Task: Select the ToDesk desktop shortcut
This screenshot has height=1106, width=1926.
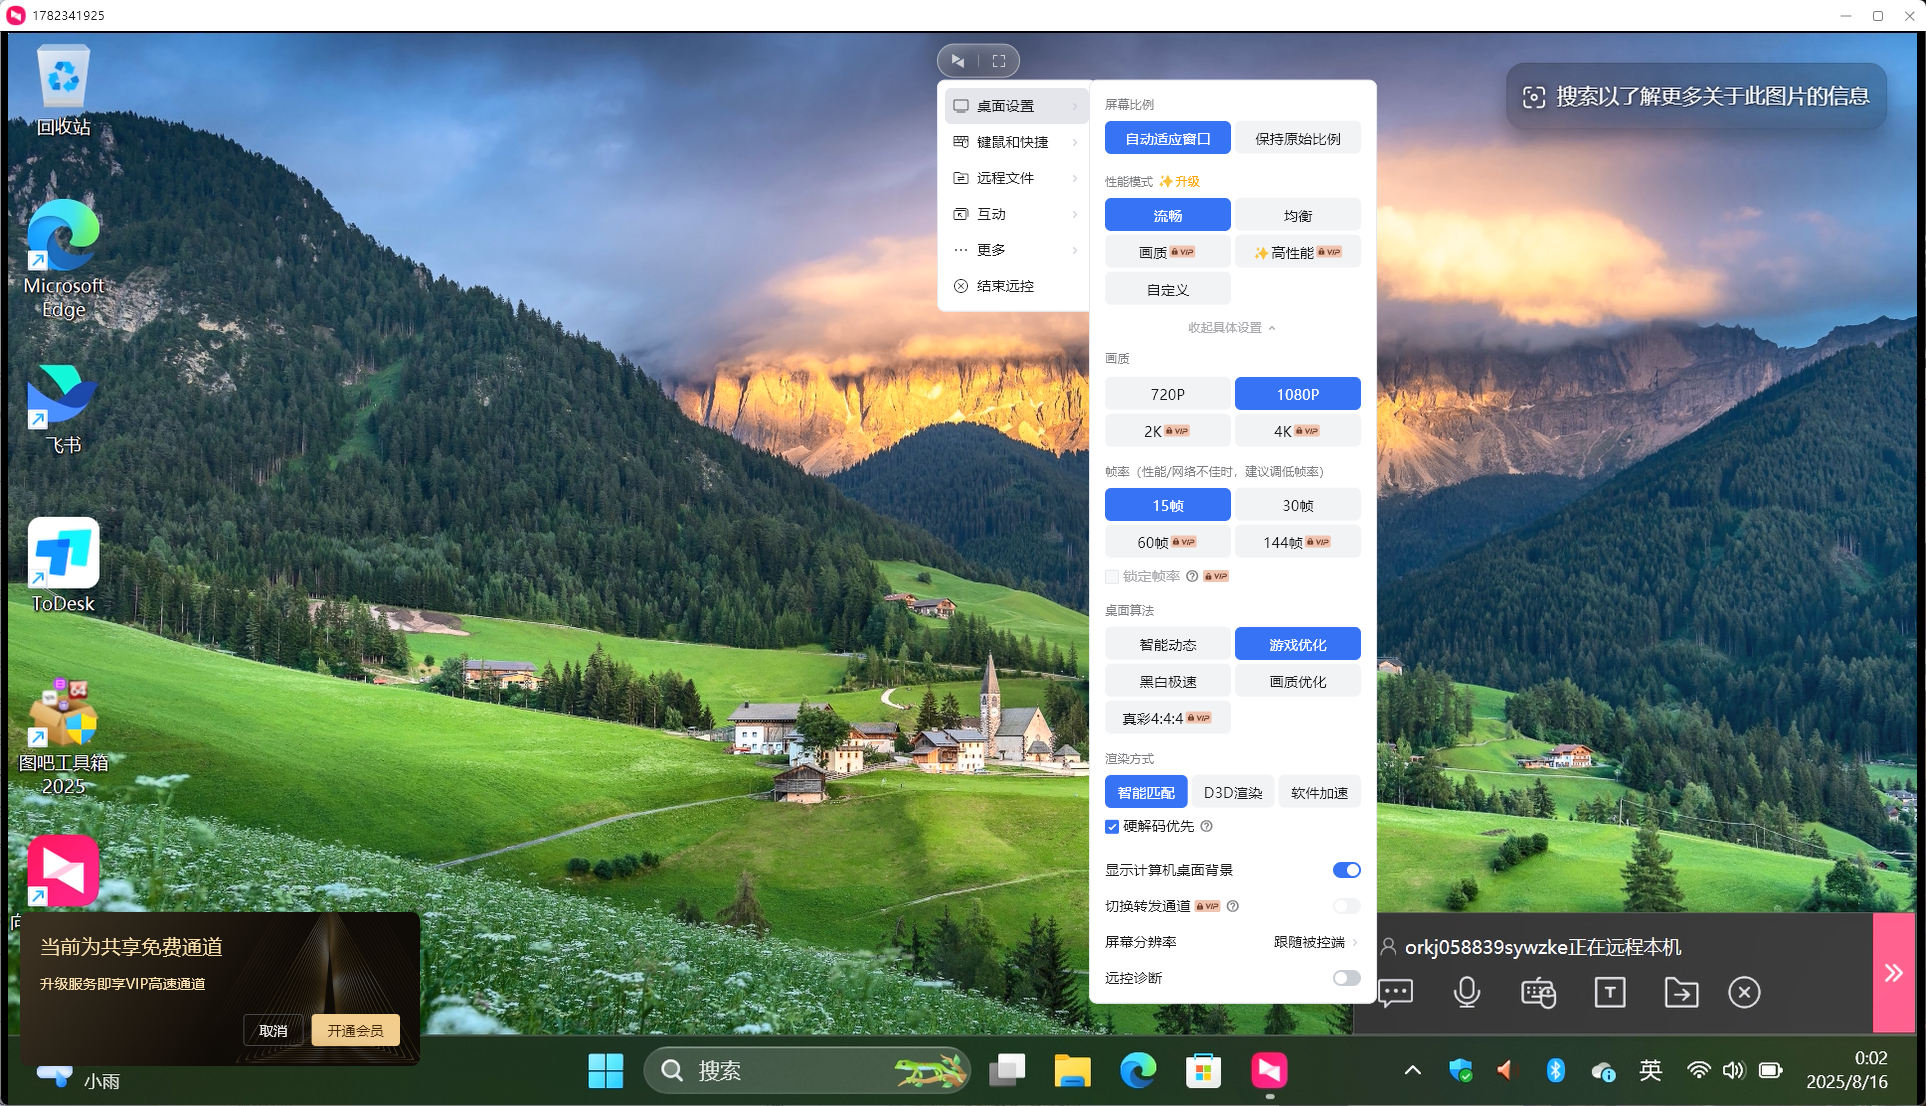Action: click(x=63, y=566)
